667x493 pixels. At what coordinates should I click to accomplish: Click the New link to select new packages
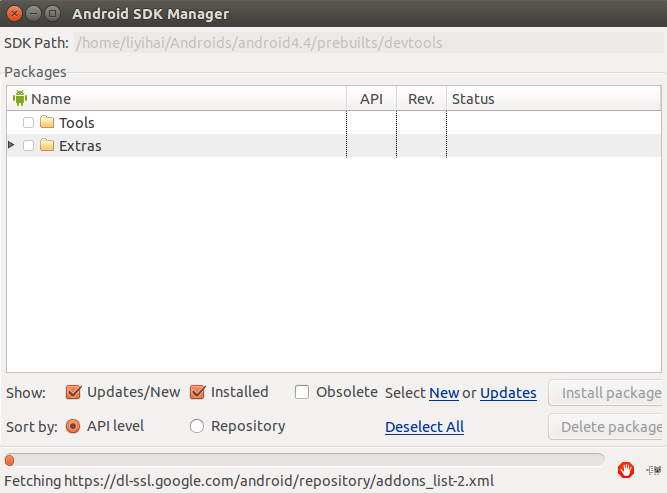tap(444, 393)
